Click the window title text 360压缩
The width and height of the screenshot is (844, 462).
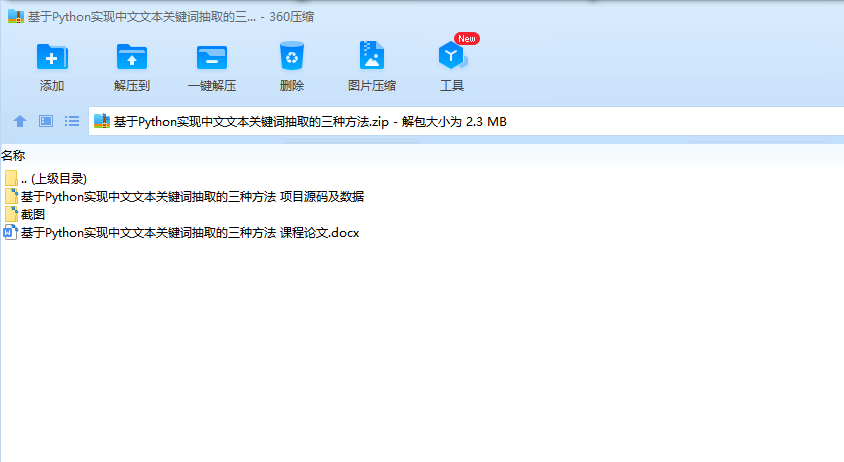click(x=291, y=17)
